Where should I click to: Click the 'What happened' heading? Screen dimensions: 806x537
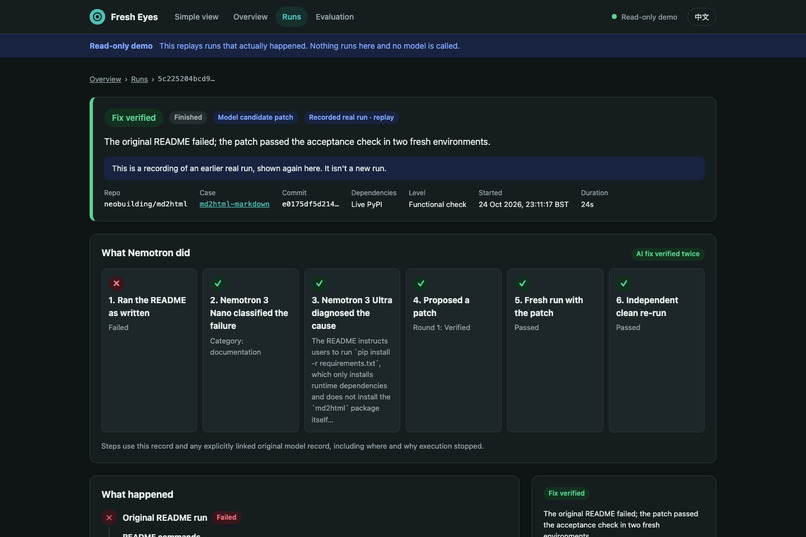(x=137, y=494)
